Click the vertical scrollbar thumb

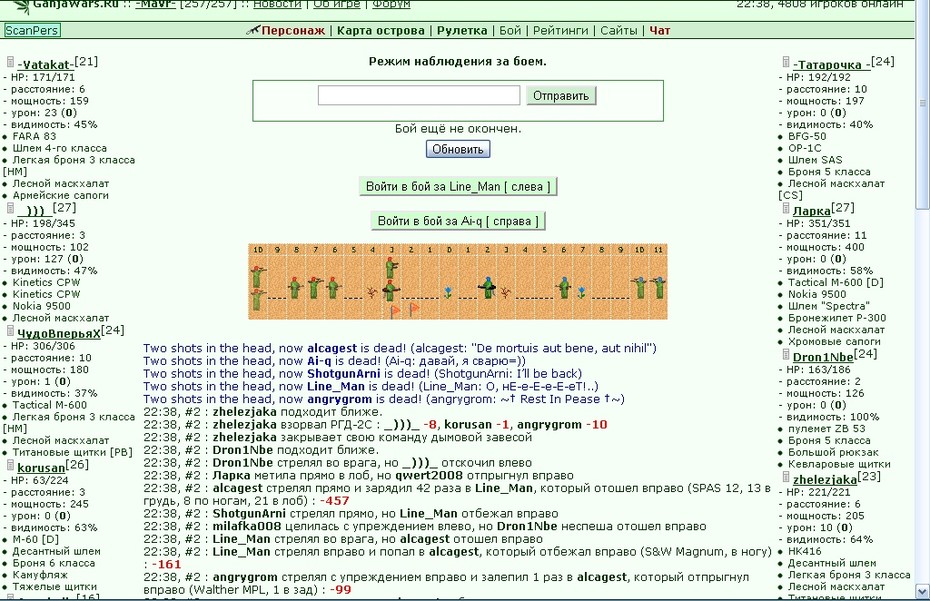[x=923, y=104]
